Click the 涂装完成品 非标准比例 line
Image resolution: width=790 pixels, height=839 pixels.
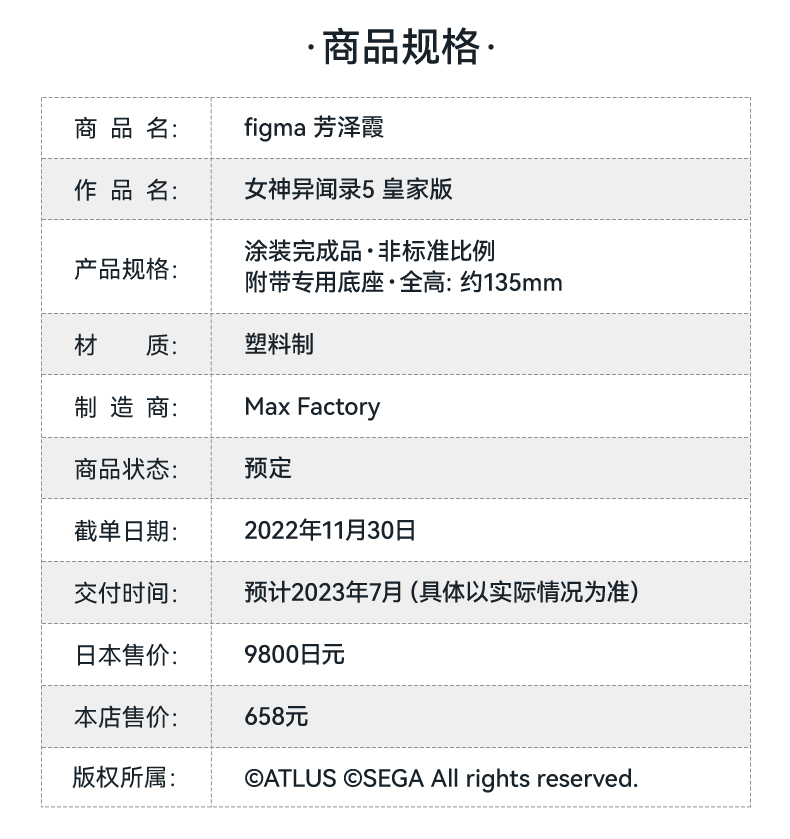tap(369, 251)
